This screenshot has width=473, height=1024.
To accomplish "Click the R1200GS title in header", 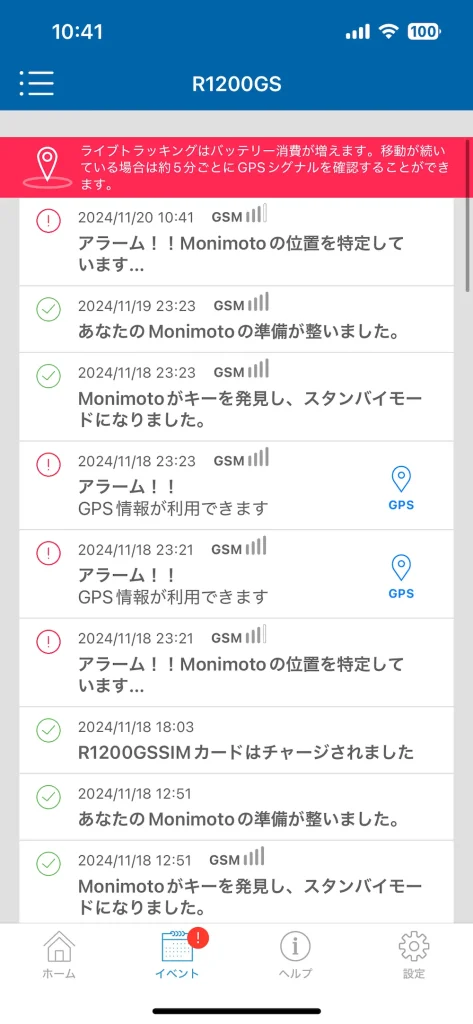I will click(x=236, y=84).
